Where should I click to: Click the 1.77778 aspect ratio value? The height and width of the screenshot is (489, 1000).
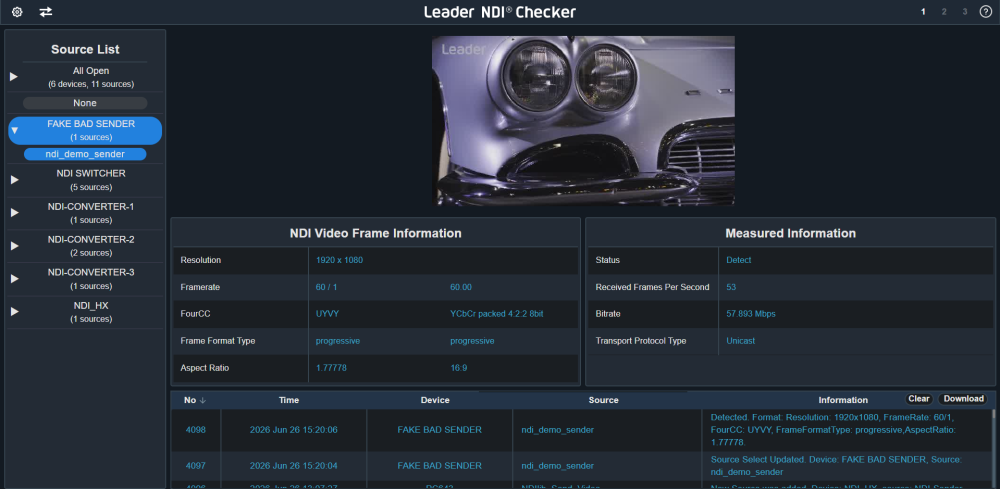(x=331, y=368)
